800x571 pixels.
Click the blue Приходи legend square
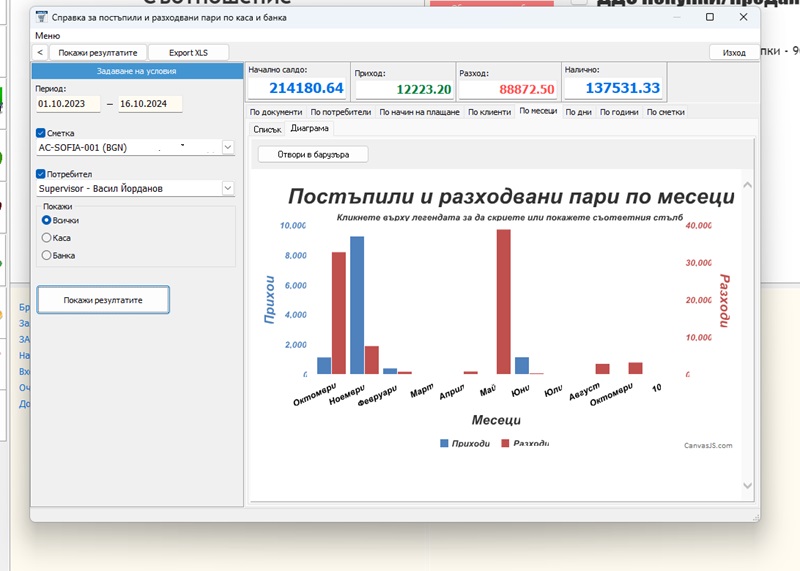click(444, 443)
